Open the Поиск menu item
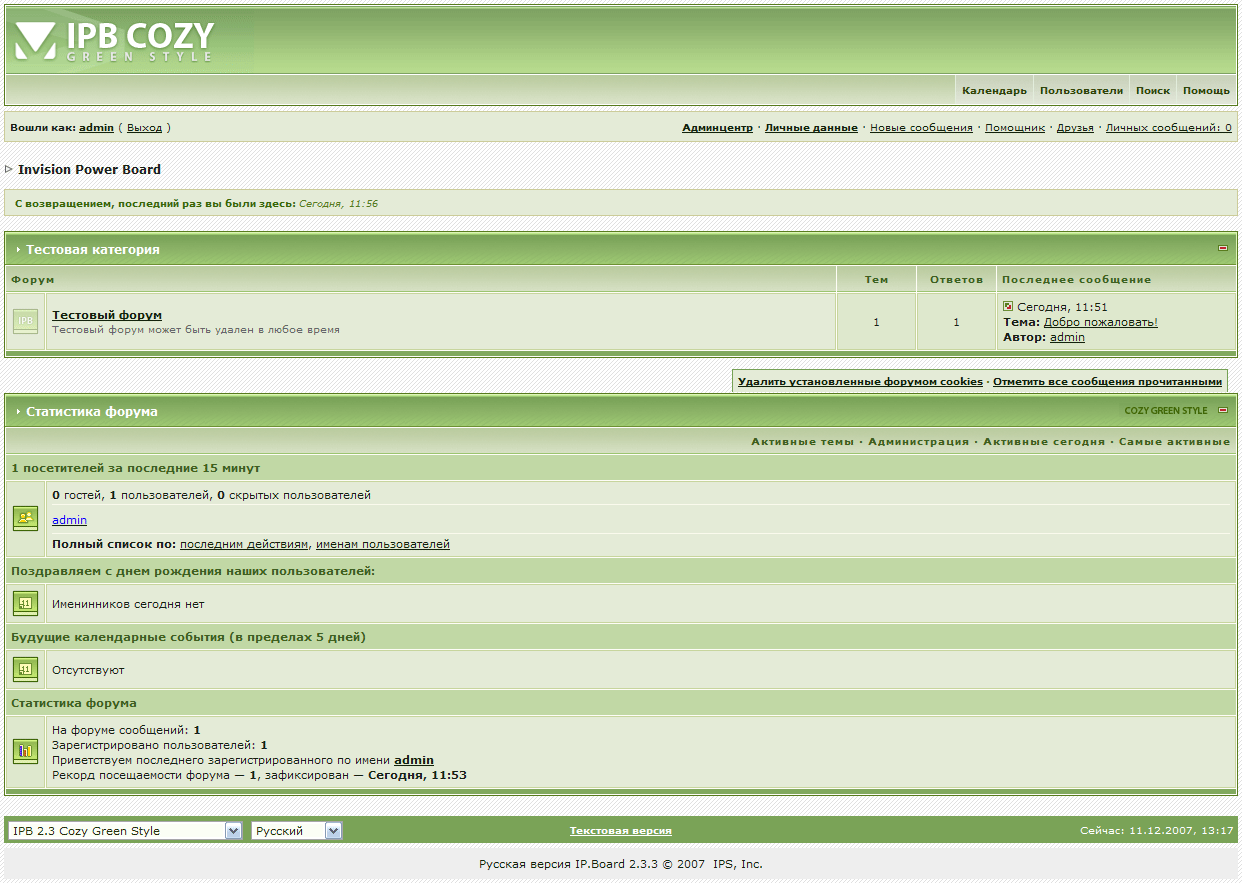The image size is (1242, 883). pyautogui.click(x=1152, y=90)
